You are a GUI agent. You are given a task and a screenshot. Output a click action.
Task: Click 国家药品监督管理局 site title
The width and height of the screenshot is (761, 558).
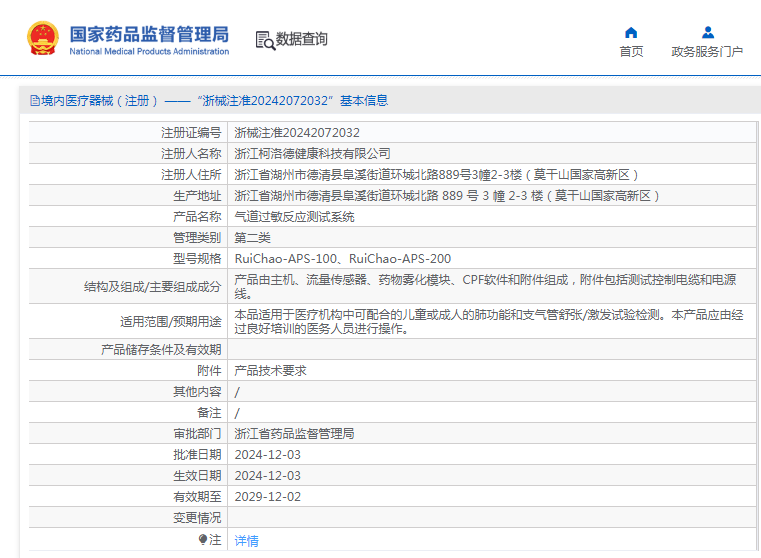click(x=149, y=34)
